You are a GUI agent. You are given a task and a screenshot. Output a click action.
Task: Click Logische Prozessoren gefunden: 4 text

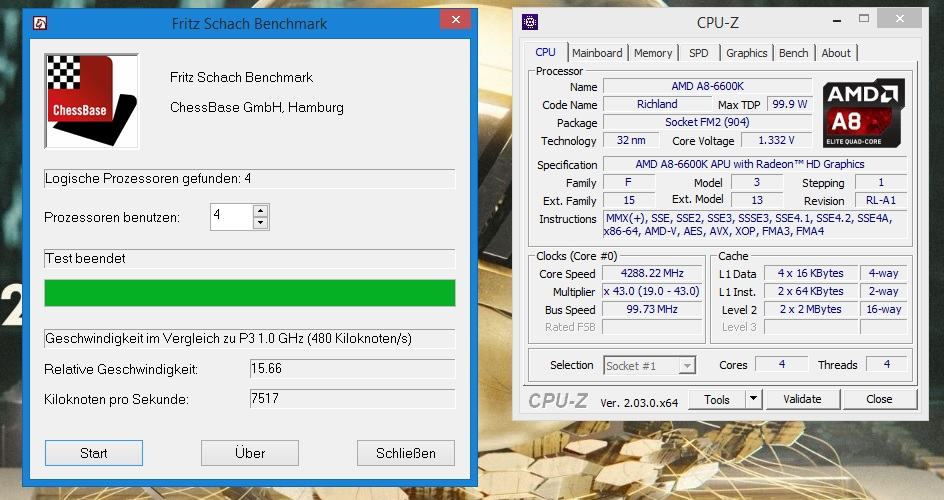point(148,179)
